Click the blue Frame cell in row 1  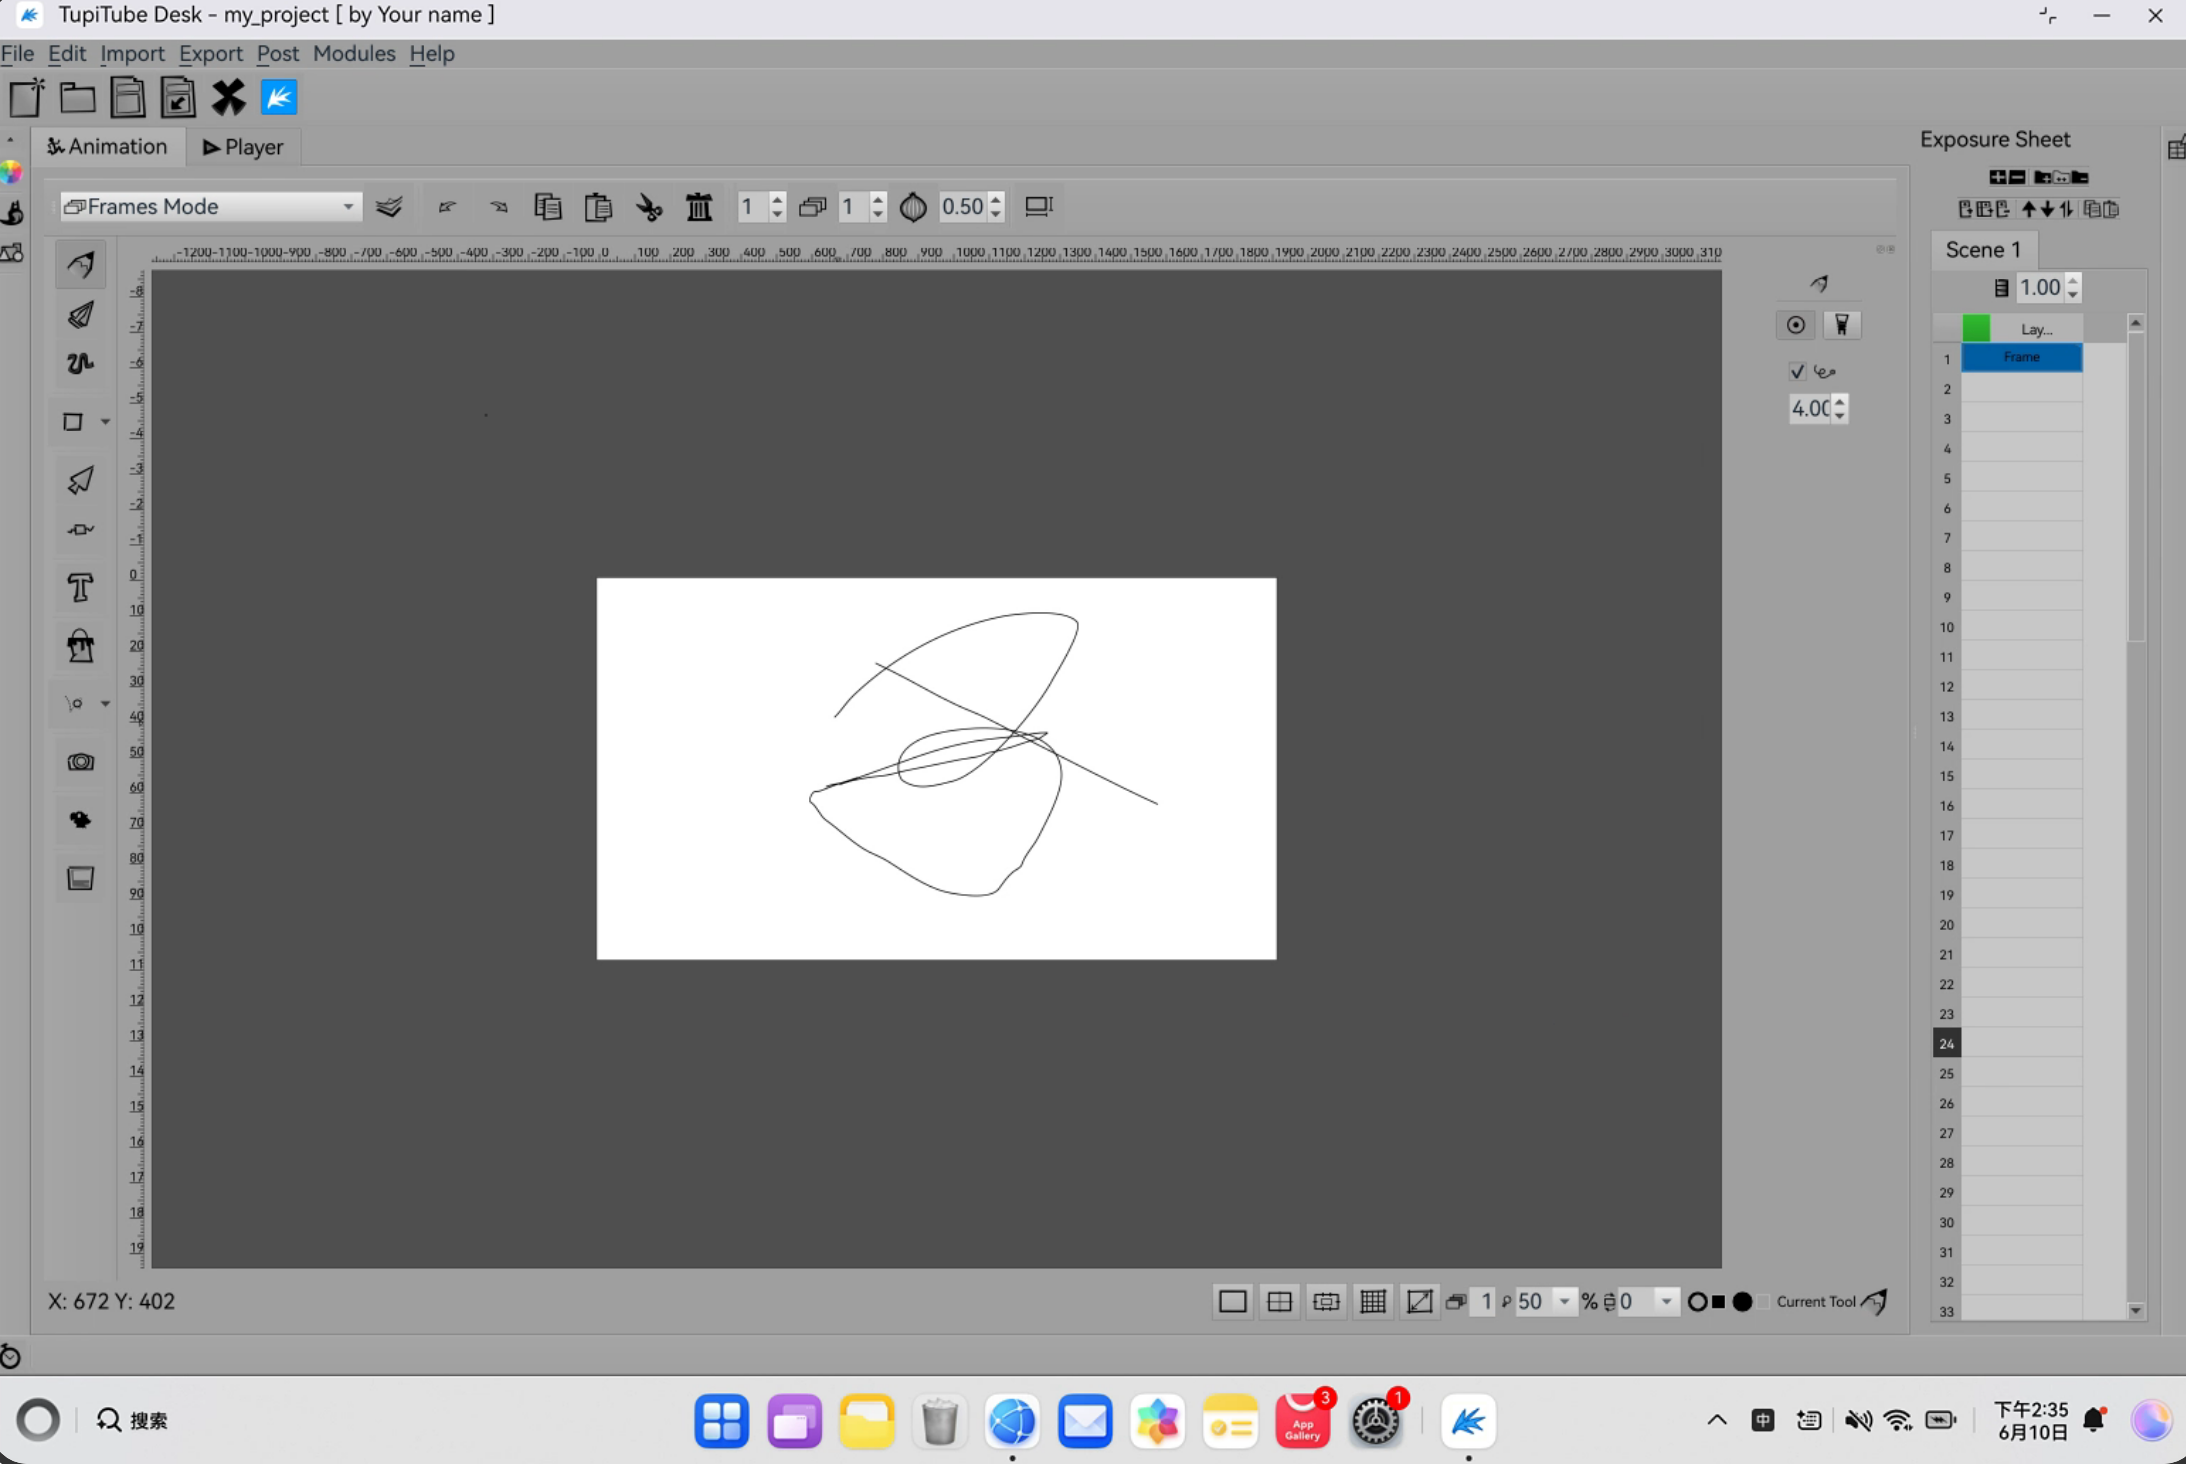click(2021, 357)
